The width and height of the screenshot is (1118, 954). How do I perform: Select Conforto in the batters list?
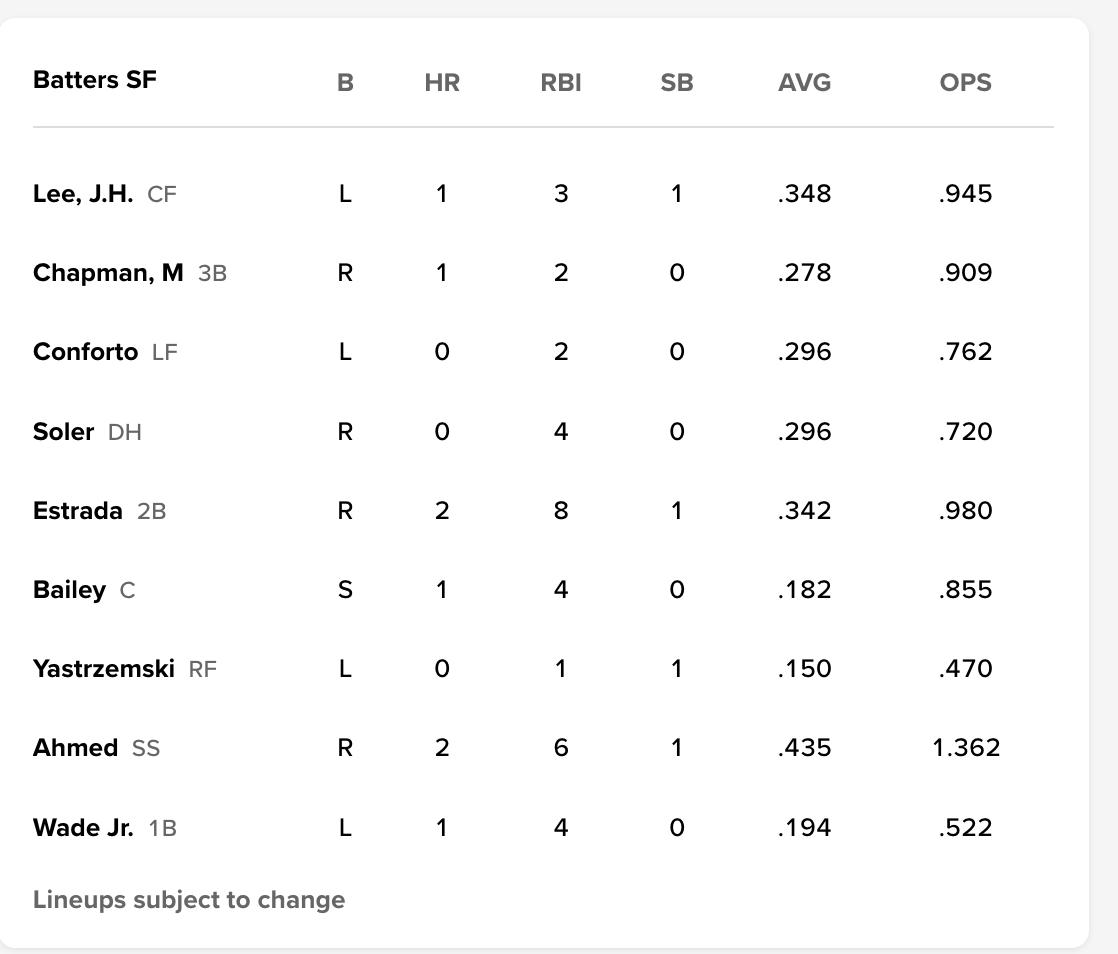point(85,352)
